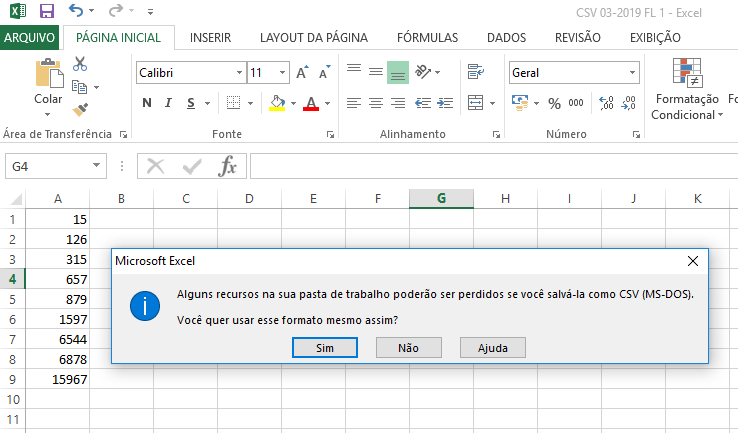Screen dimensions: 738x433
Task: Click the Copy icon
Action: pos(79,87)
